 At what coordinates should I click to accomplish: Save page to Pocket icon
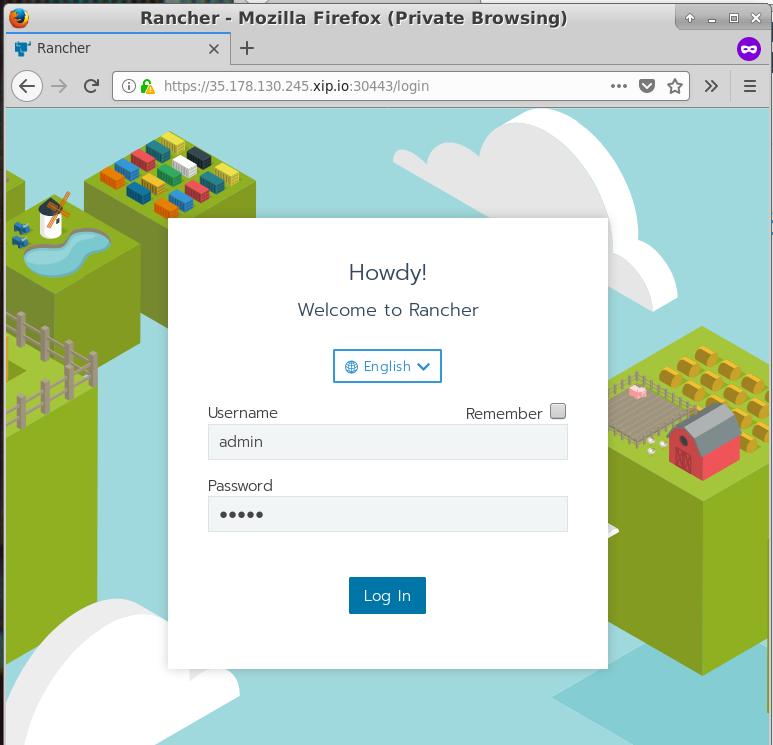coord(647,86)
